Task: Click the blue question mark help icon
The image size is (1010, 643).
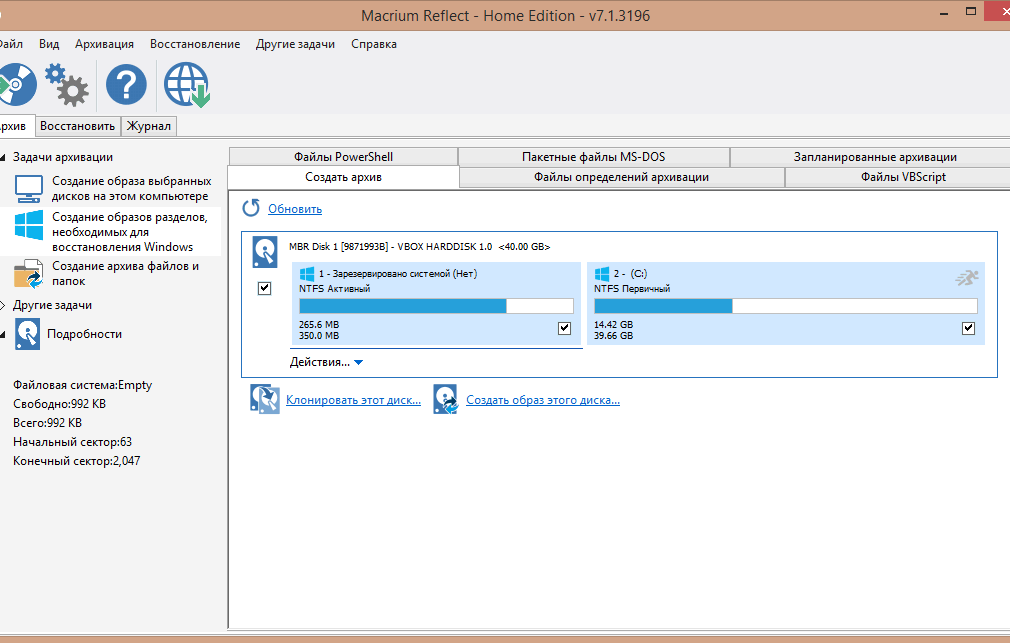Action: [x=126, y=84]
